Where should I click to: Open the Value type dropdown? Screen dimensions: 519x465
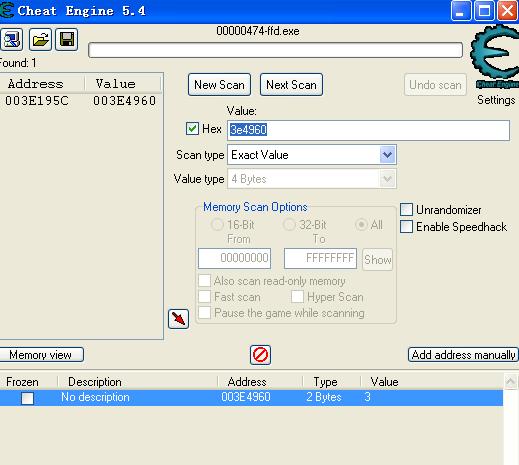click(x=387, y=179)
